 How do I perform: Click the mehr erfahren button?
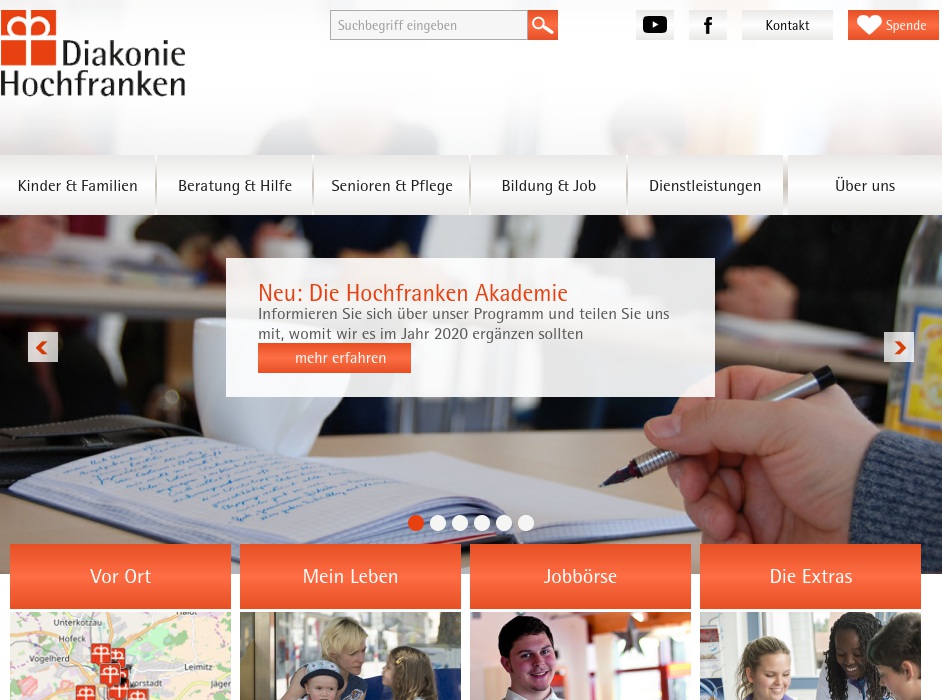click(335, 358)
